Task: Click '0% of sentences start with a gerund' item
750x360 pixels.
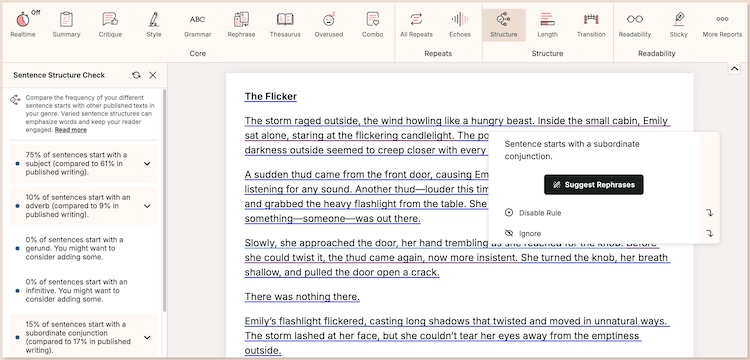Action: (x=83, y=248)
